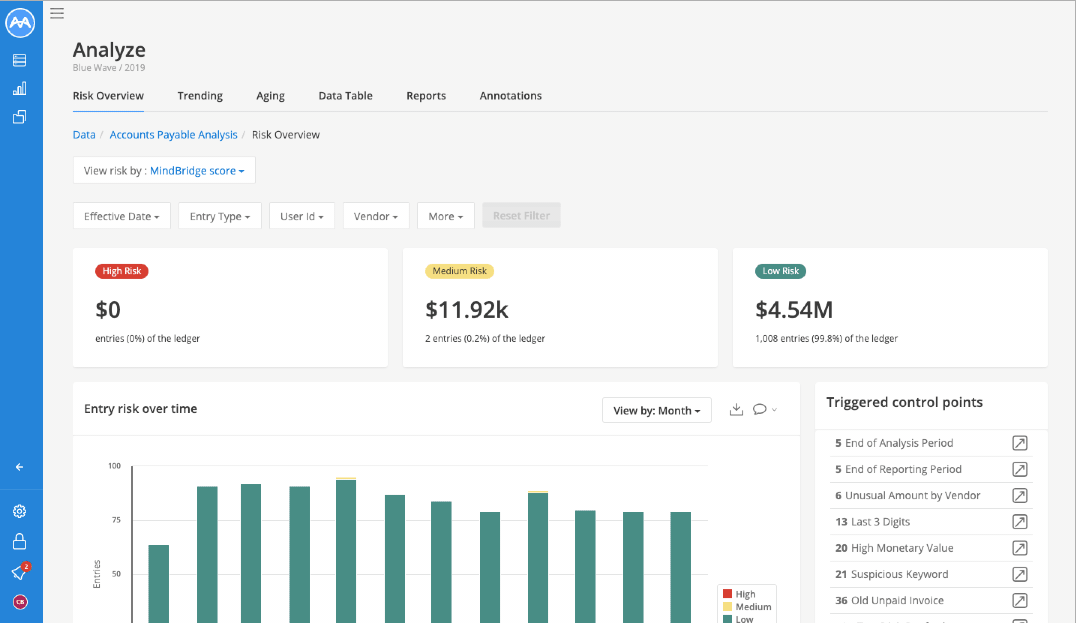Open End of Analysis Period details icon
This screenshot has width=1076, height=623.
coord(1020,443)
